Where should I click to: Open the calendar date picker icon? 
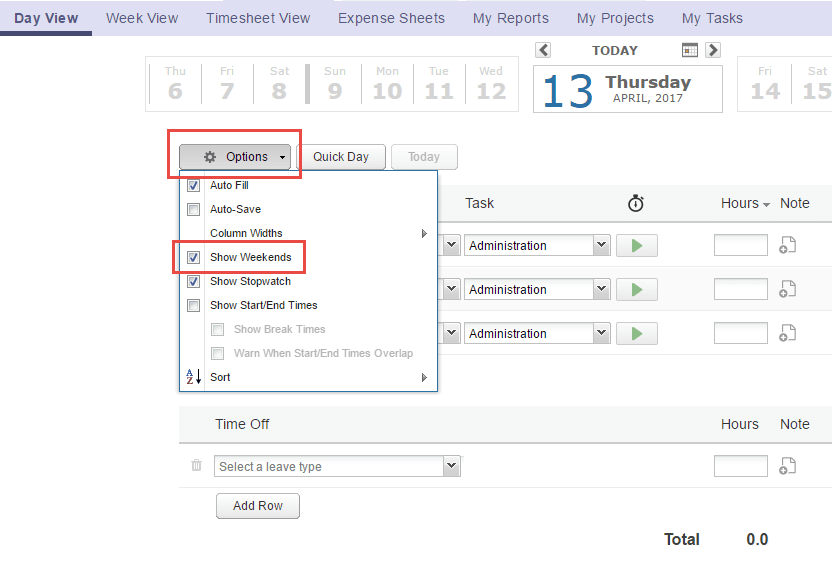[x=690, y=50]
